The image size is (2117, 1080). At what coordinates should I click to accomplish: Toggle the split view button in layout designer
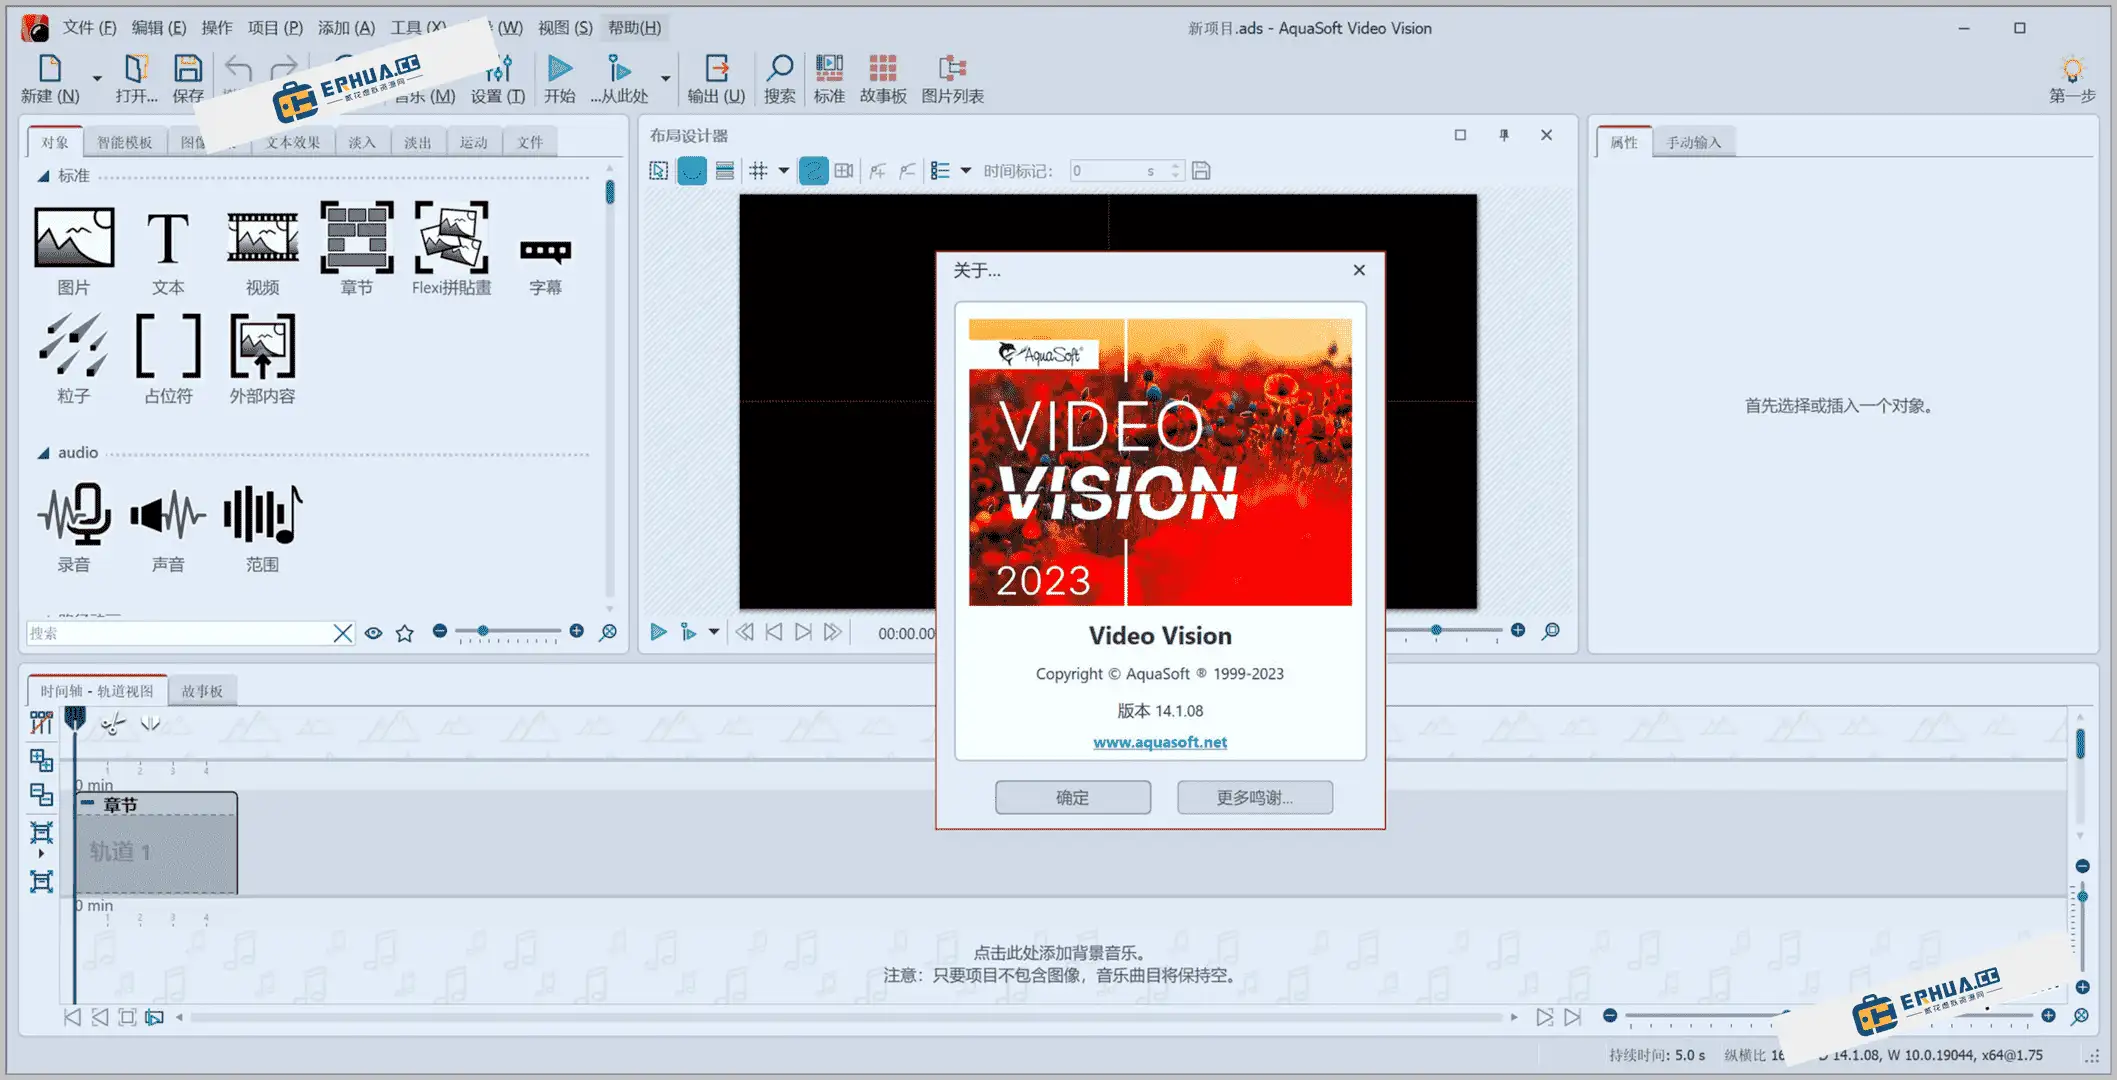click(x=844, y=171)
